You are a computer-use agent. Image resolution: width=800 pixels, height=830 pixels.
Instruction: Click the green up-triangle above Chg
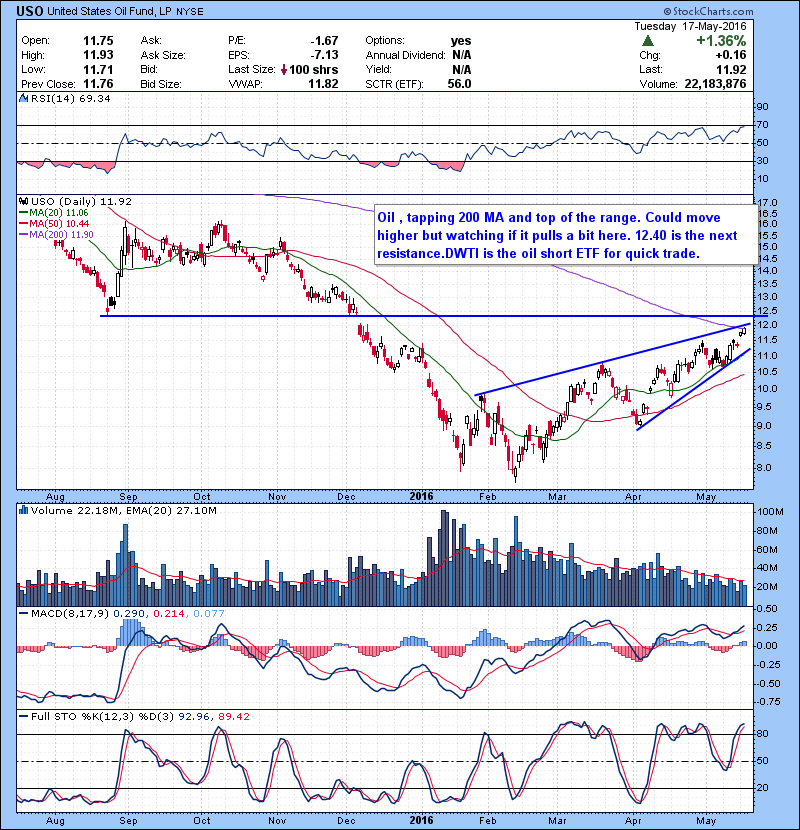pyautogui.click(x=648, y=41)
